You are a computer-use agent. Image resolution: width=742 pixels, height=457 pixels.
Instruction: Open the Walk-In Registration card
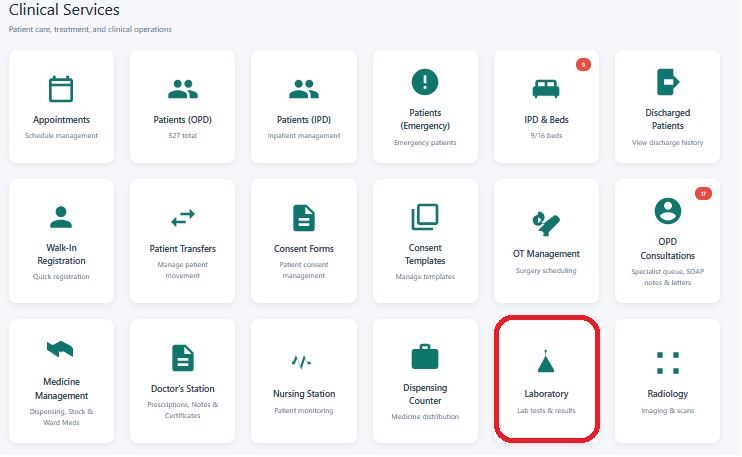click(x=62, y=241)
